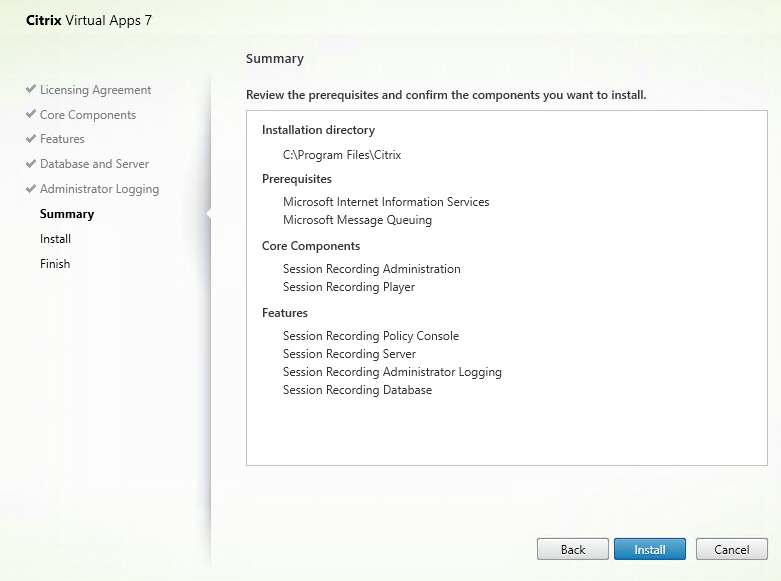781x581 pixels.
Task: Click the Summary page title
Action: [275, 59]
